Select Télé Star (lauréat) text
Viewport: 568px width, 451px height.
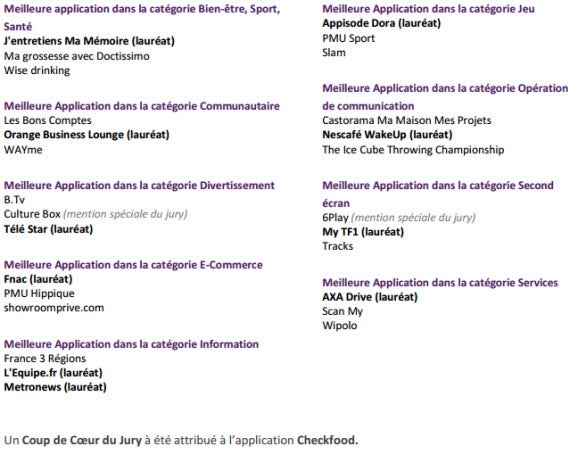point(48,229)
